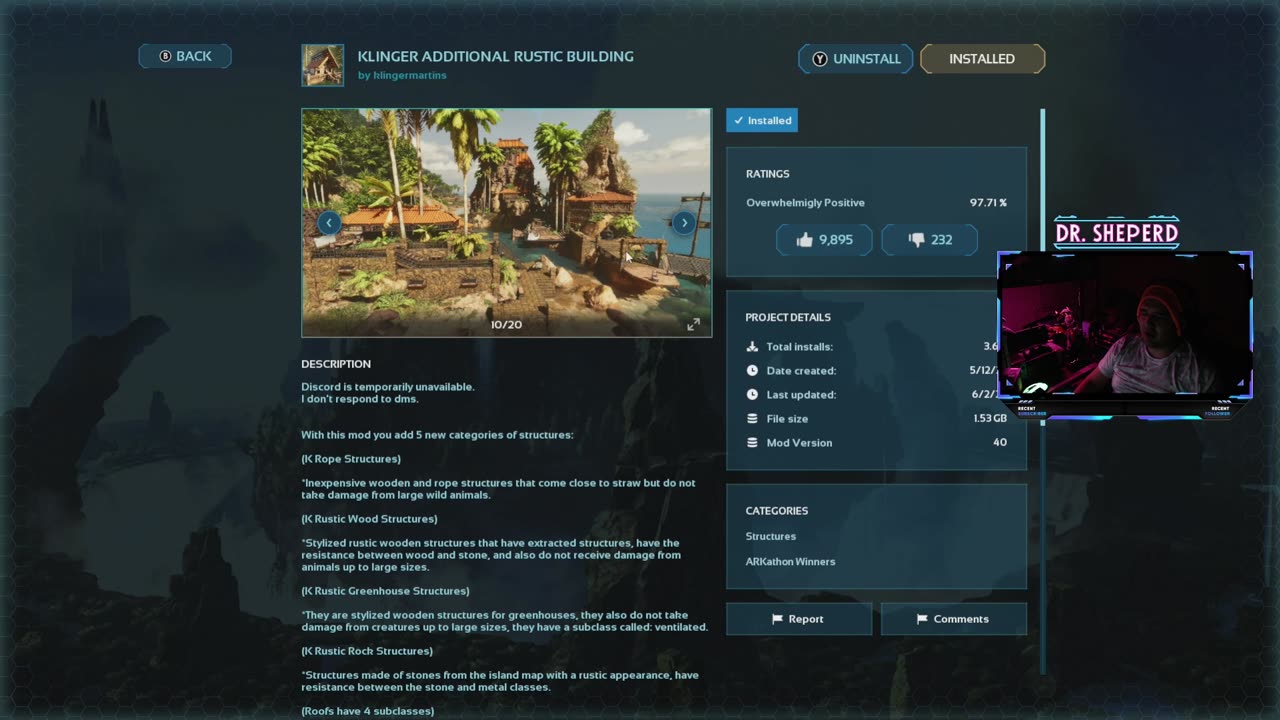The image size is (1280, 720).
Task: Click the RATINGS section heading
Action: 768,174
